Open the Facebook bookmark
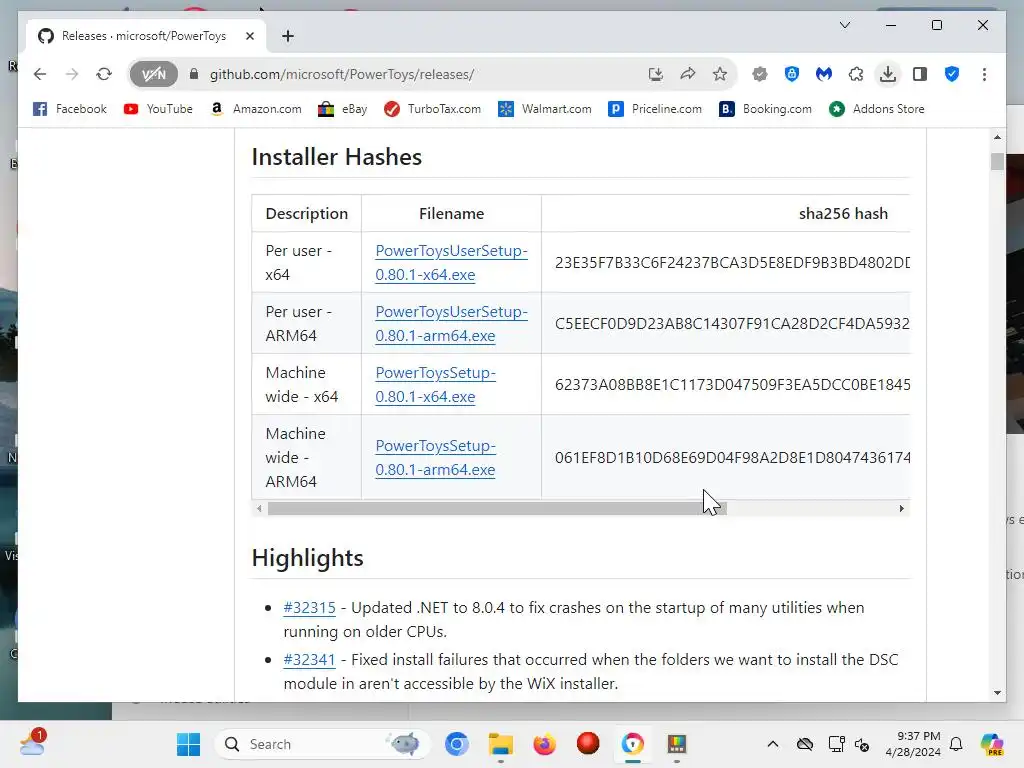 tap(70, 109)
